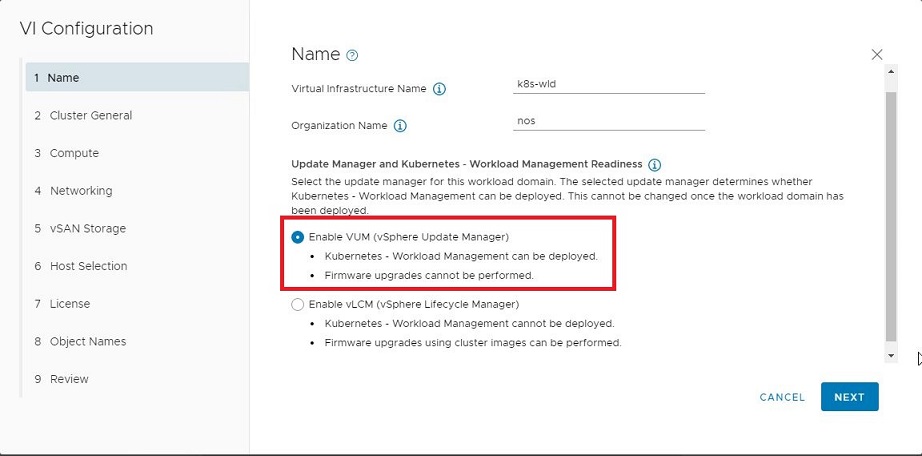
Task: Close the VI Configuration dialog
Action: pos(877,55)
